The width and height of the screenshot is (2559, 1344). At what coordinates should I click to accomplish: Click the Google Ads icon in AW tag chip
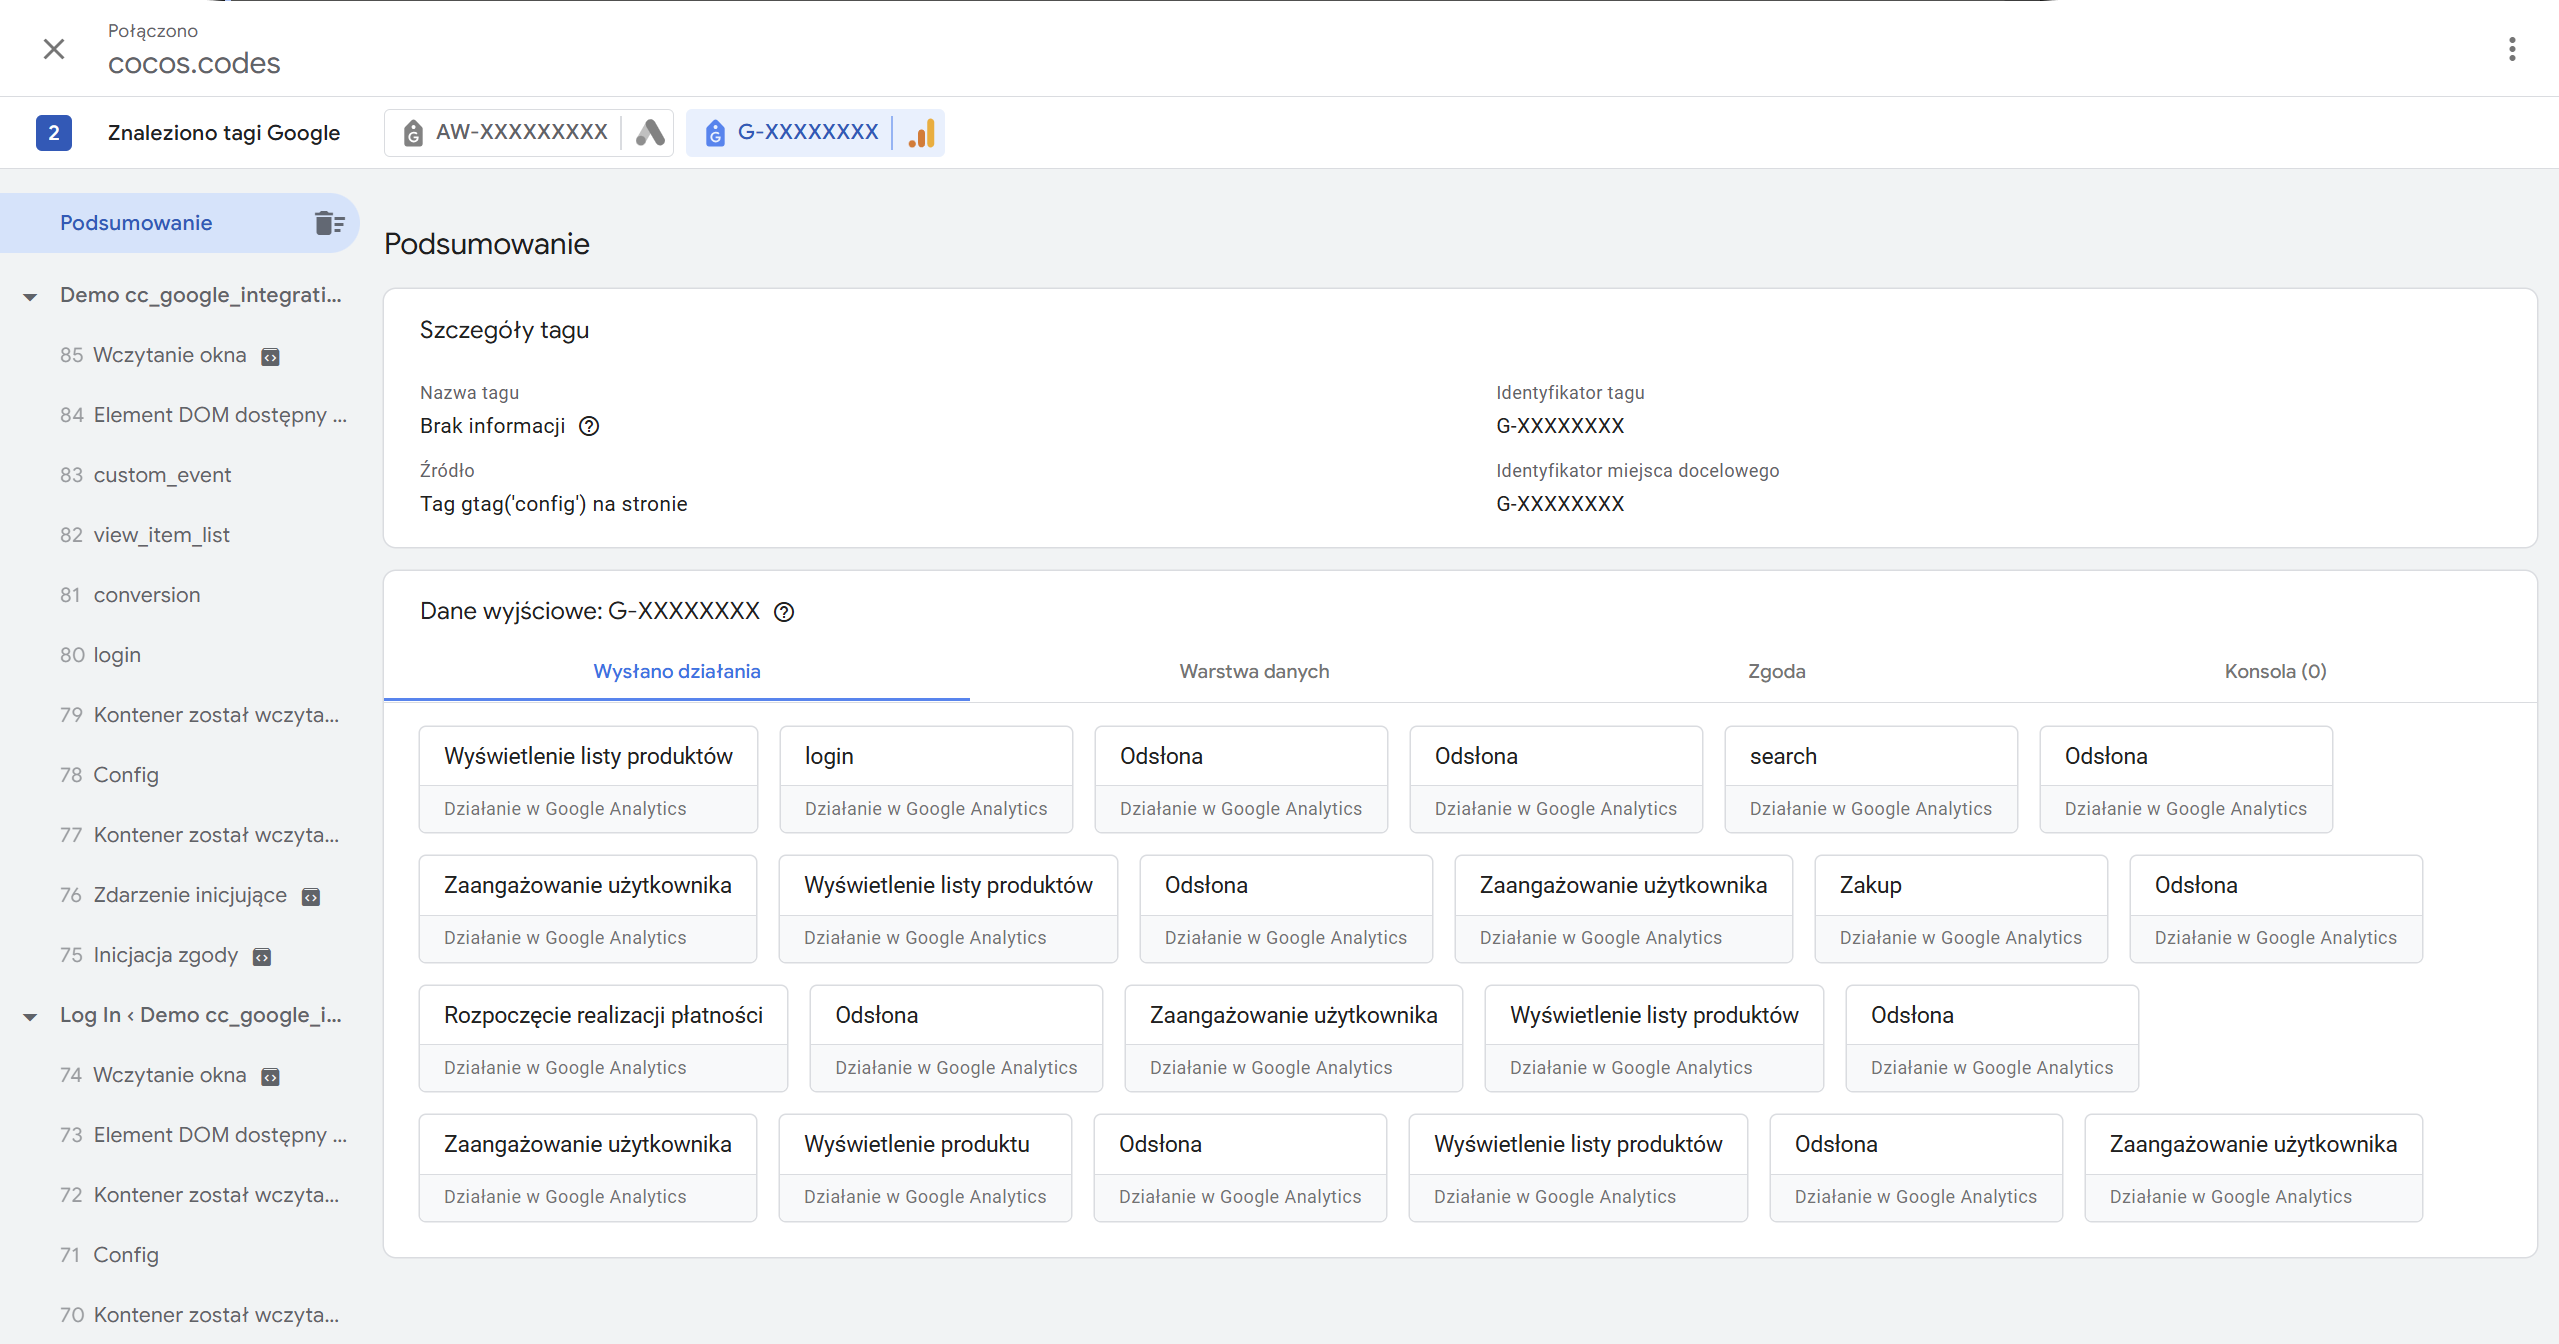tap(650, 133)
